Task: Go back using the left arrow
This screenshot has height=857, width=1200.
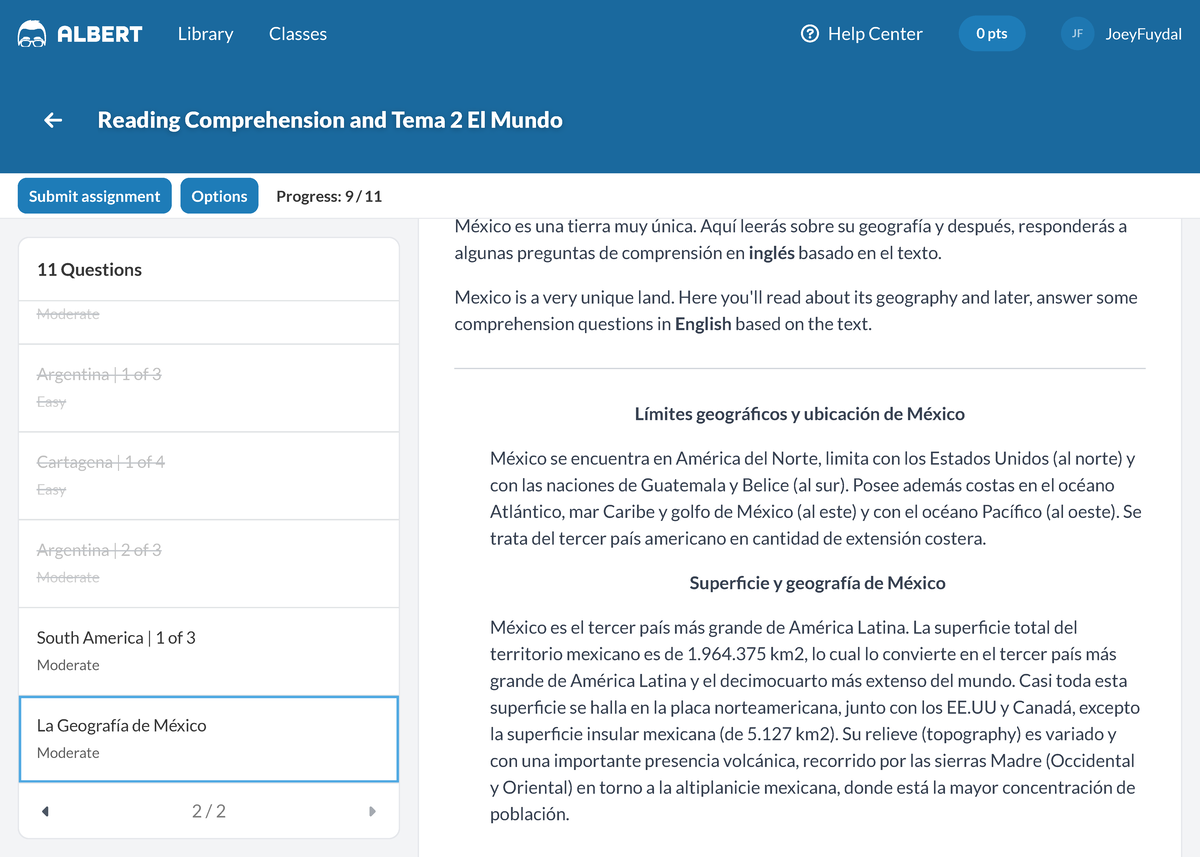Action: 53,121
